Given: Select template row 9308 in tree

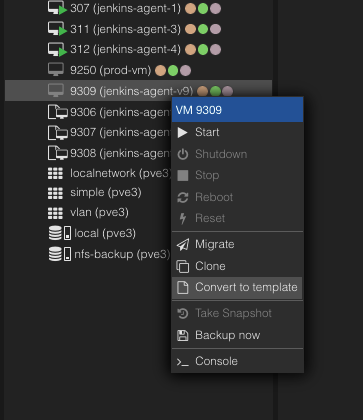Looking at the screenshot, I should click(88, 153).
